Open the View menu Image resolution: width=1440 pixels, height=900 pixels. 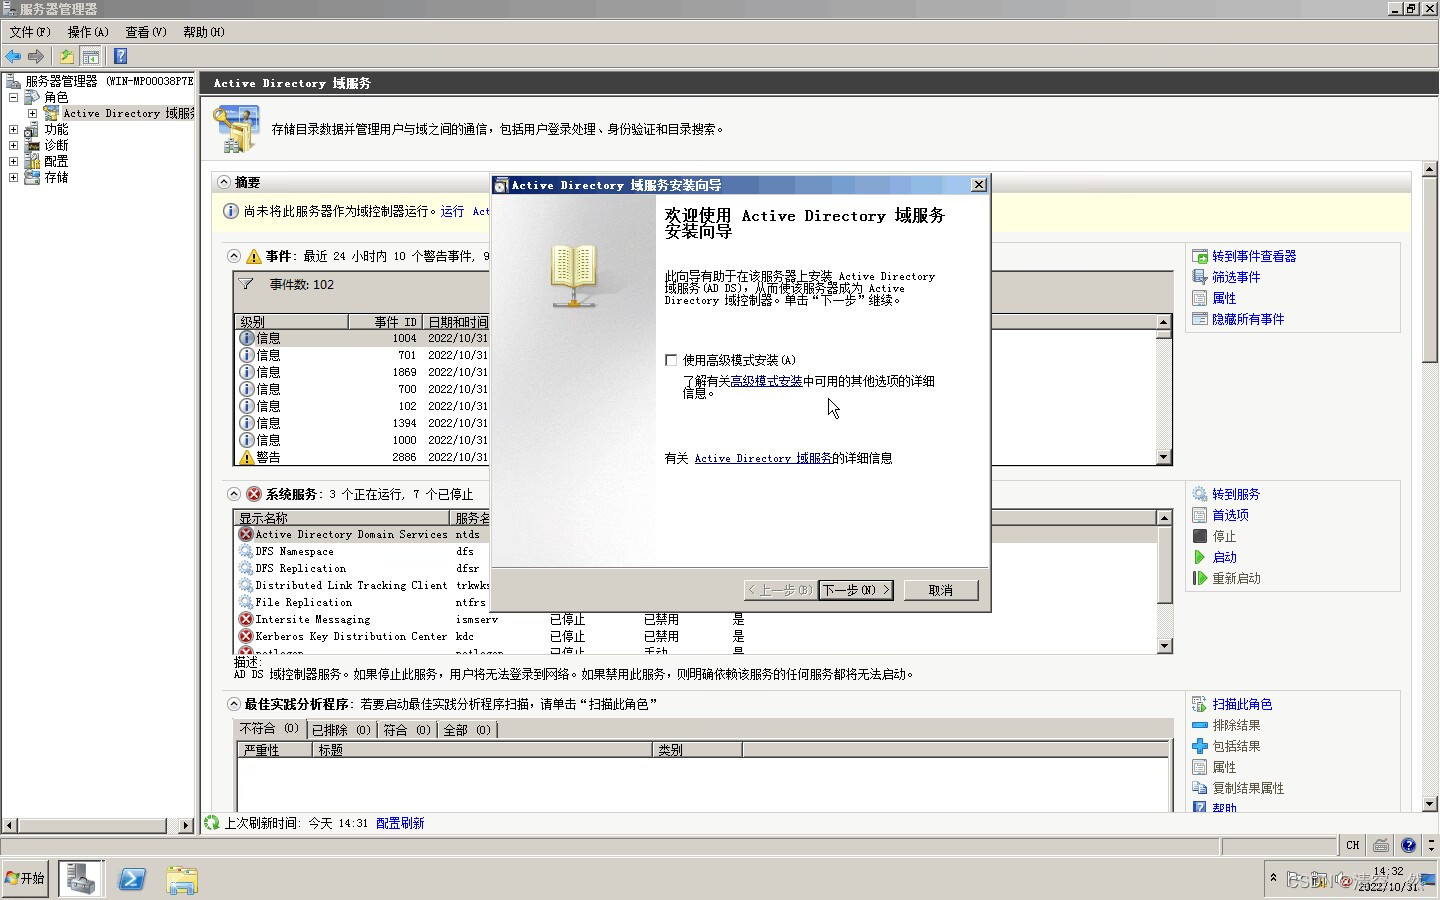point(146,32)
